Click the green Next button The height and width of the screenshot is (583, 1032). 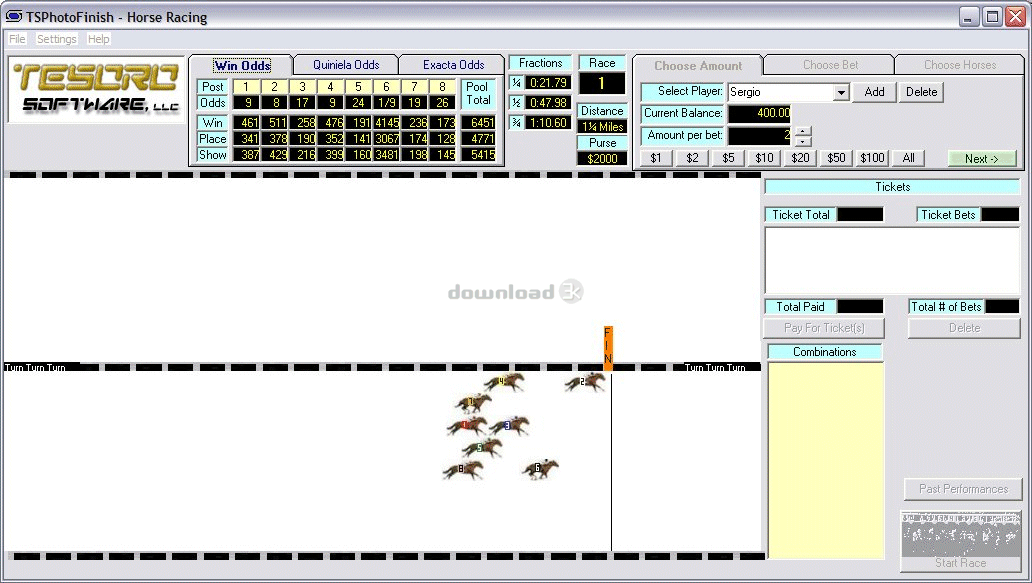(982, 159)
